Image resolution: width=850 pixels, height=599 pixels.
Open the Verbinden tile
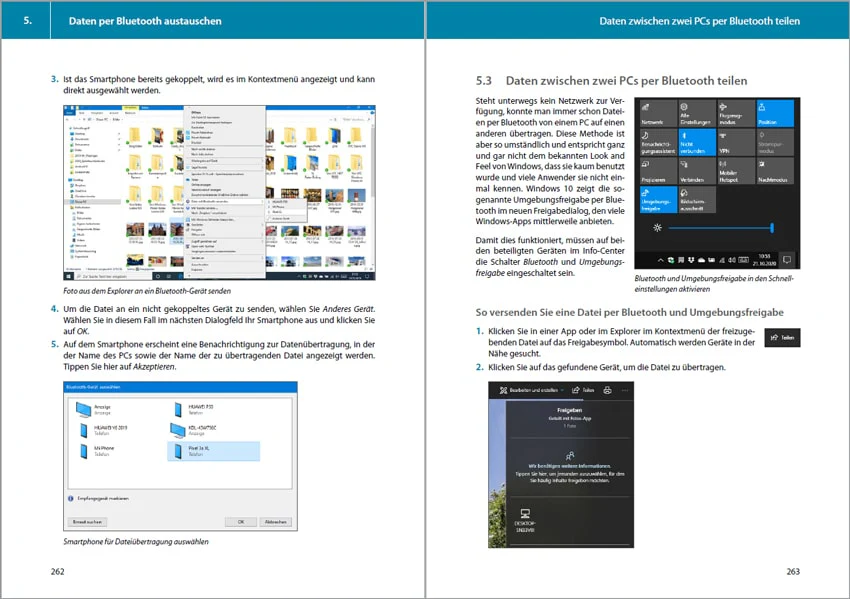tap(697, 171)
